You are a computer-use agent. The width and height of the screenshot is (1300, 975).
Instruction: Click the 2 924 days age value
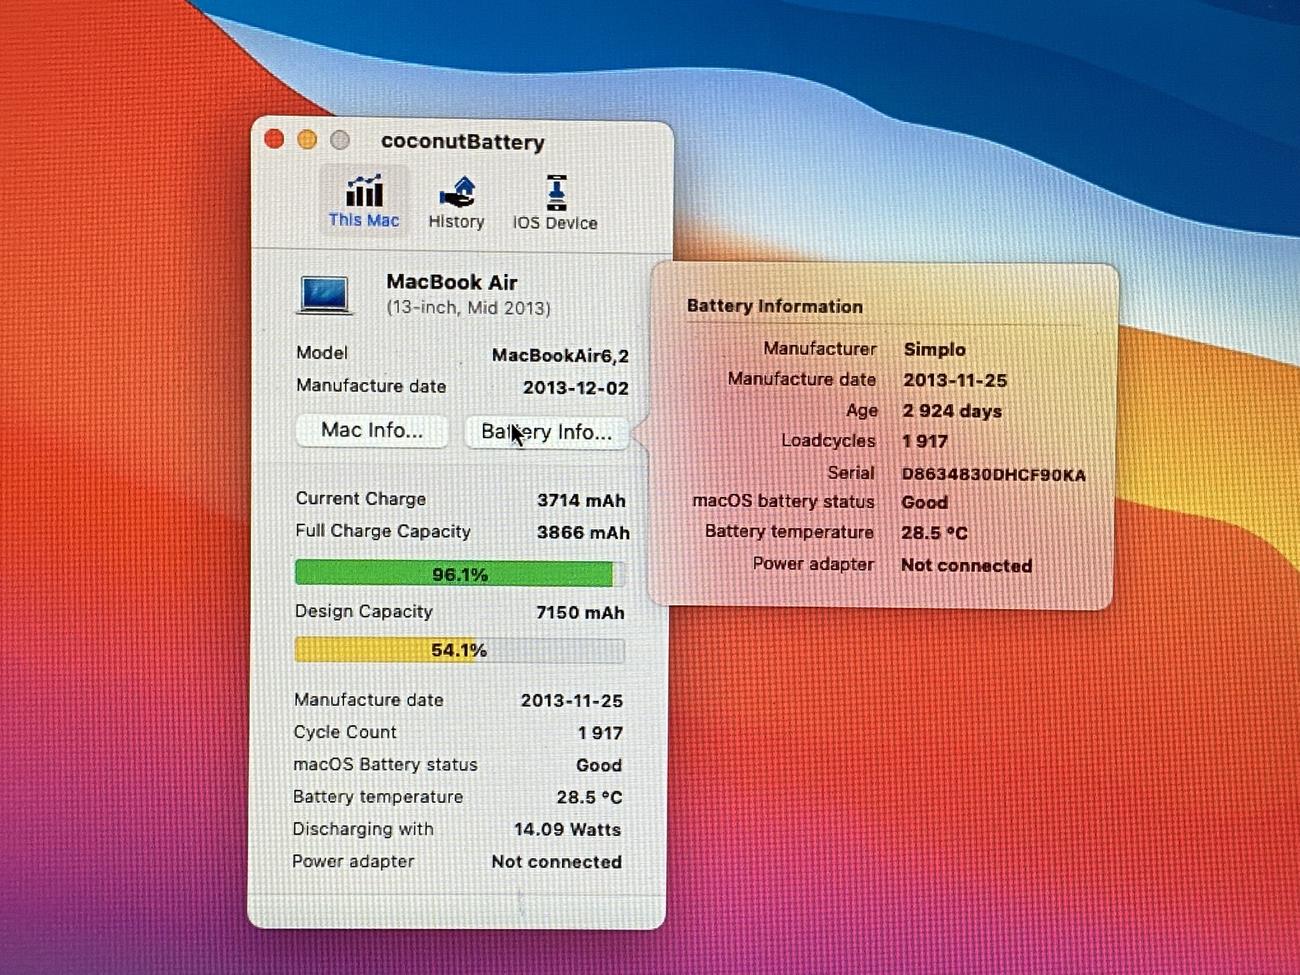coord(951,411)
